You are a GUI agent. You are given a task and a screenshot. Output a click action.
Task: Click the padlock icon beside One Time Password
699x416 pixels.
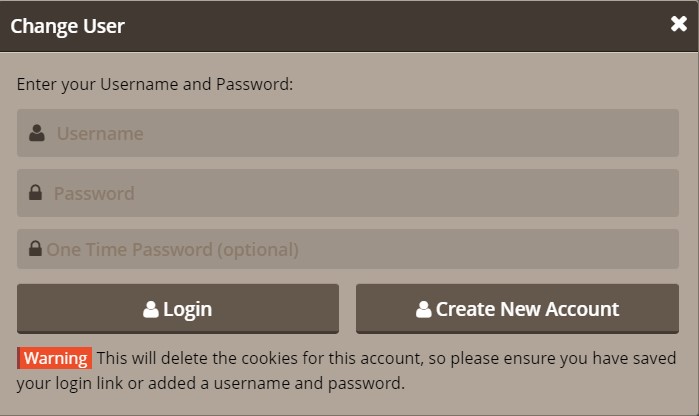coord(35,248)
